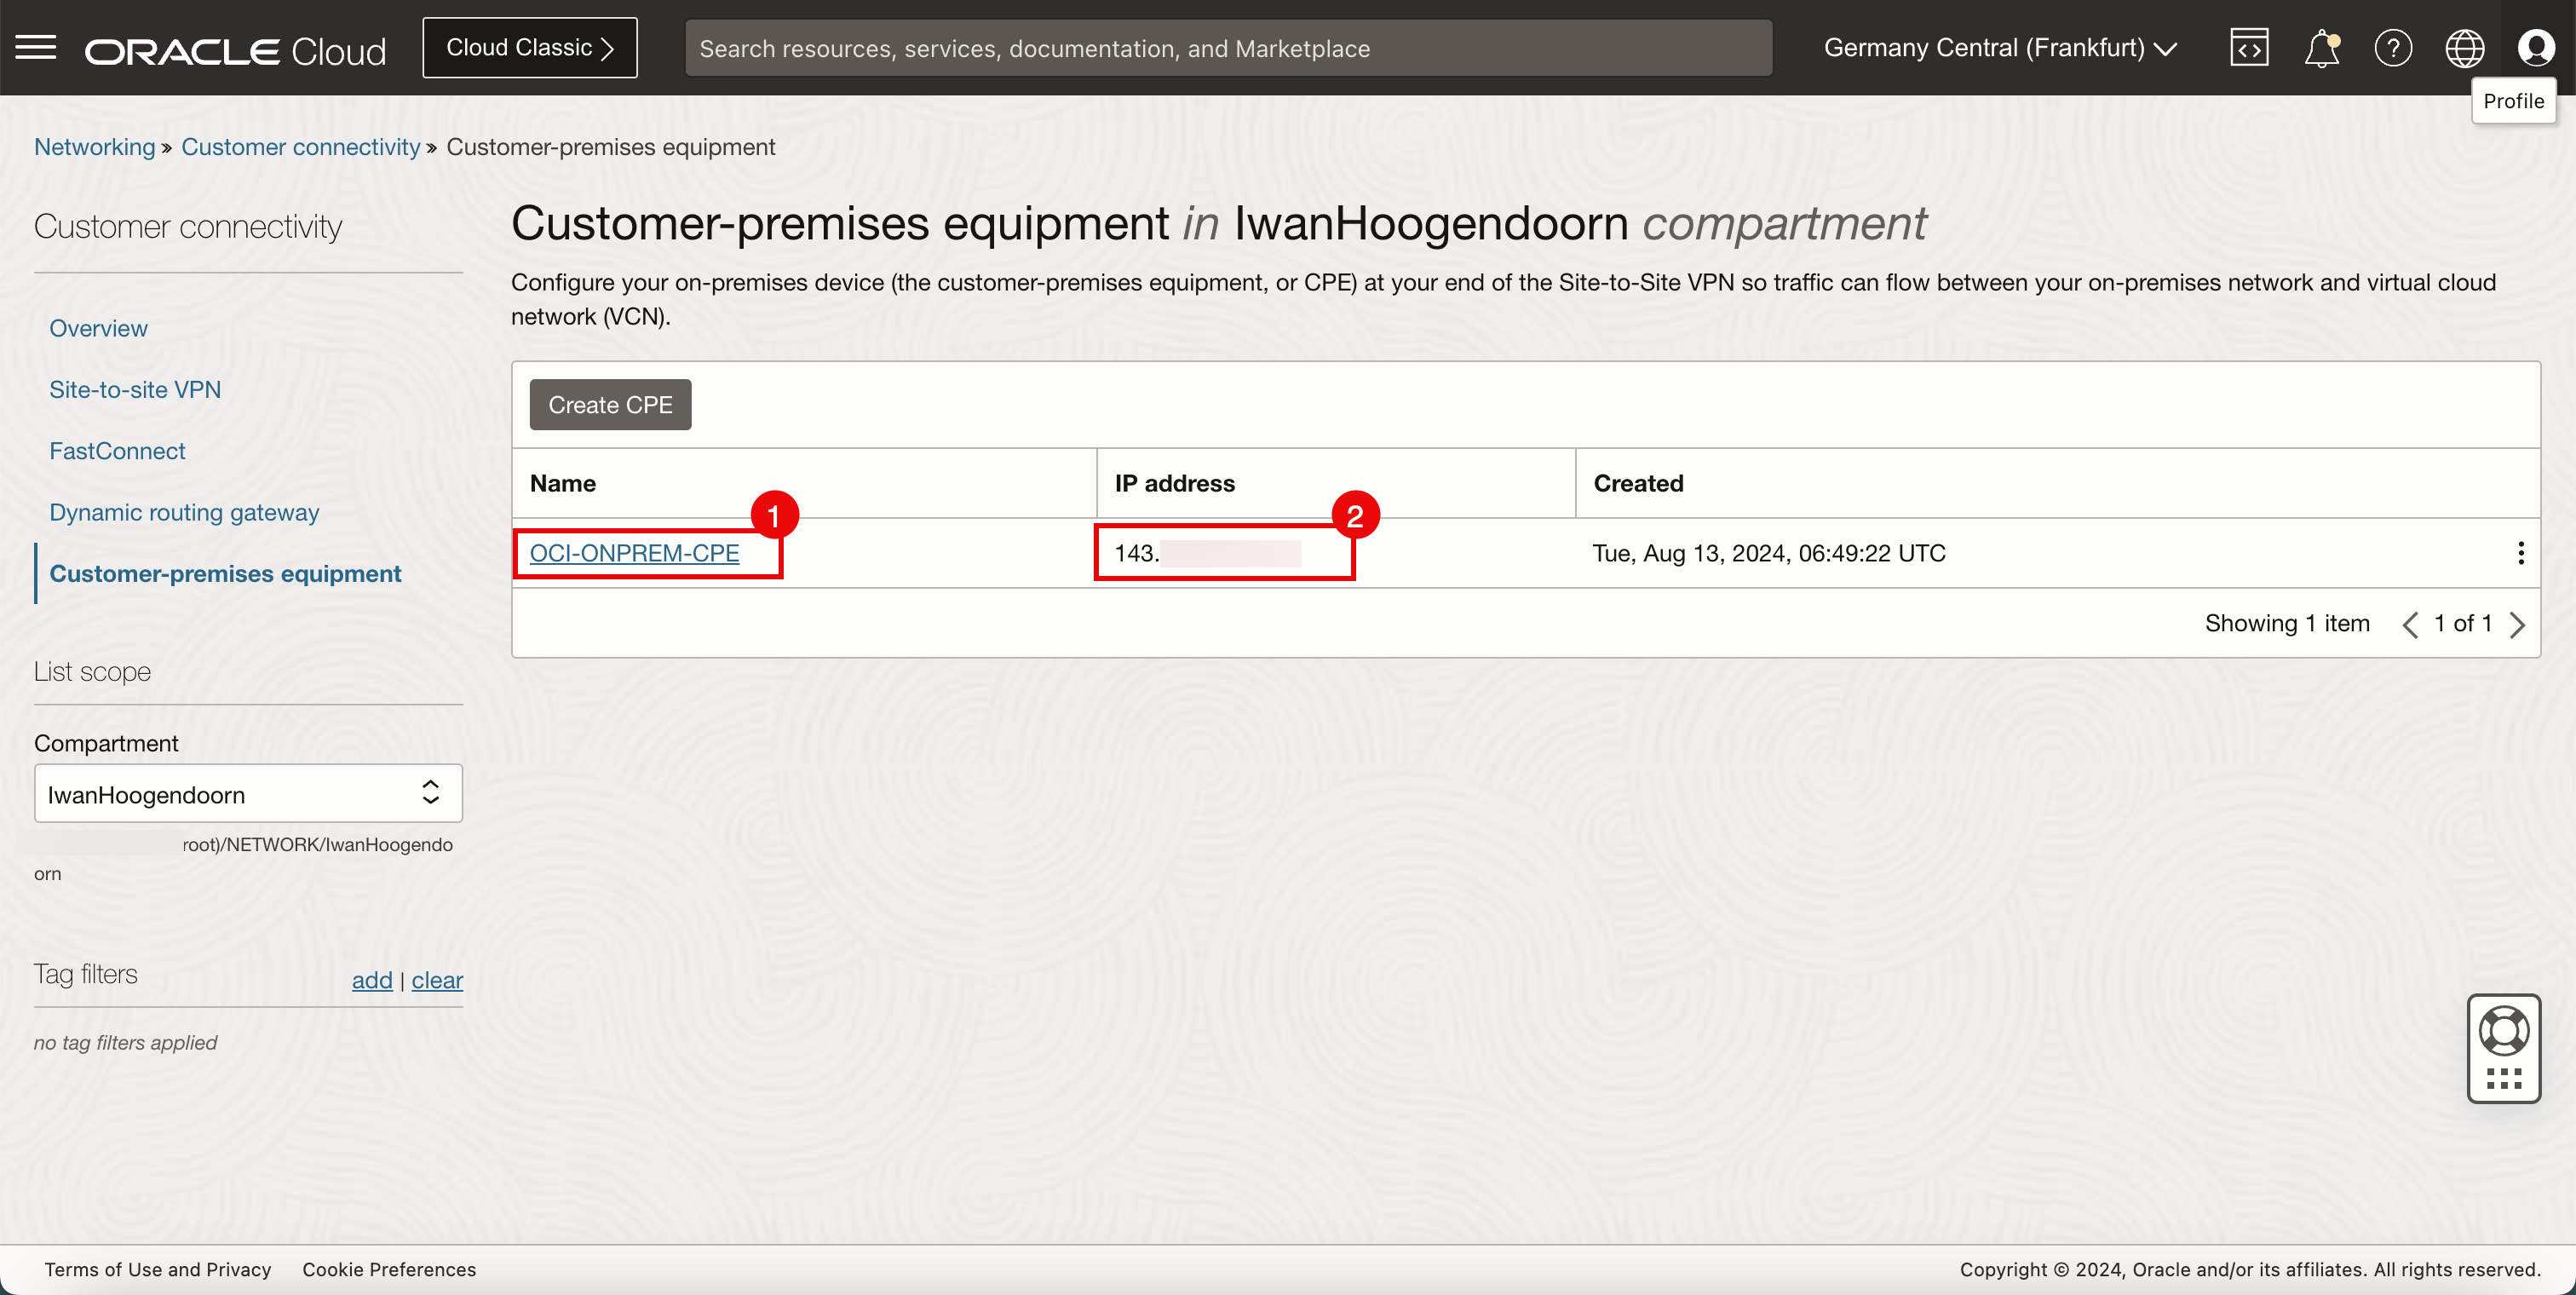Select FastConnect in the sidebar

[x=117, y=451]
